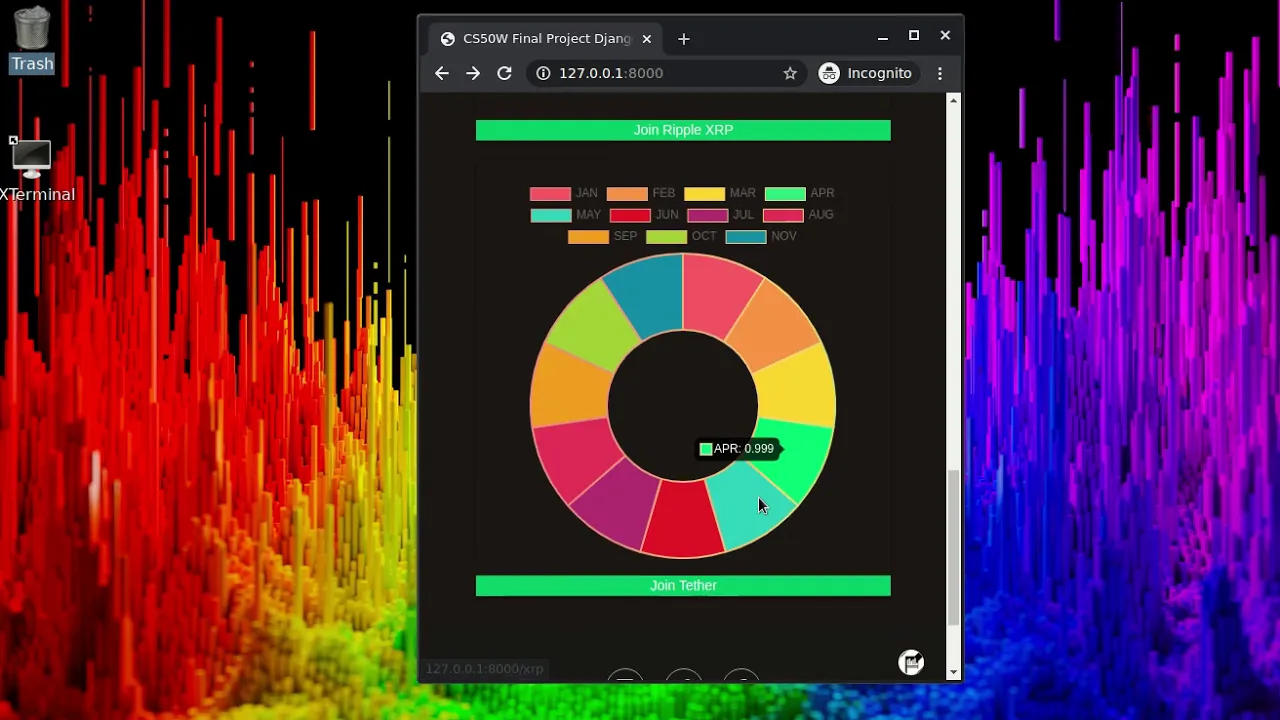Click the Join Ripple XRP button
Image resolution: width=1280 pixels, height=720 pixels.
683,130
